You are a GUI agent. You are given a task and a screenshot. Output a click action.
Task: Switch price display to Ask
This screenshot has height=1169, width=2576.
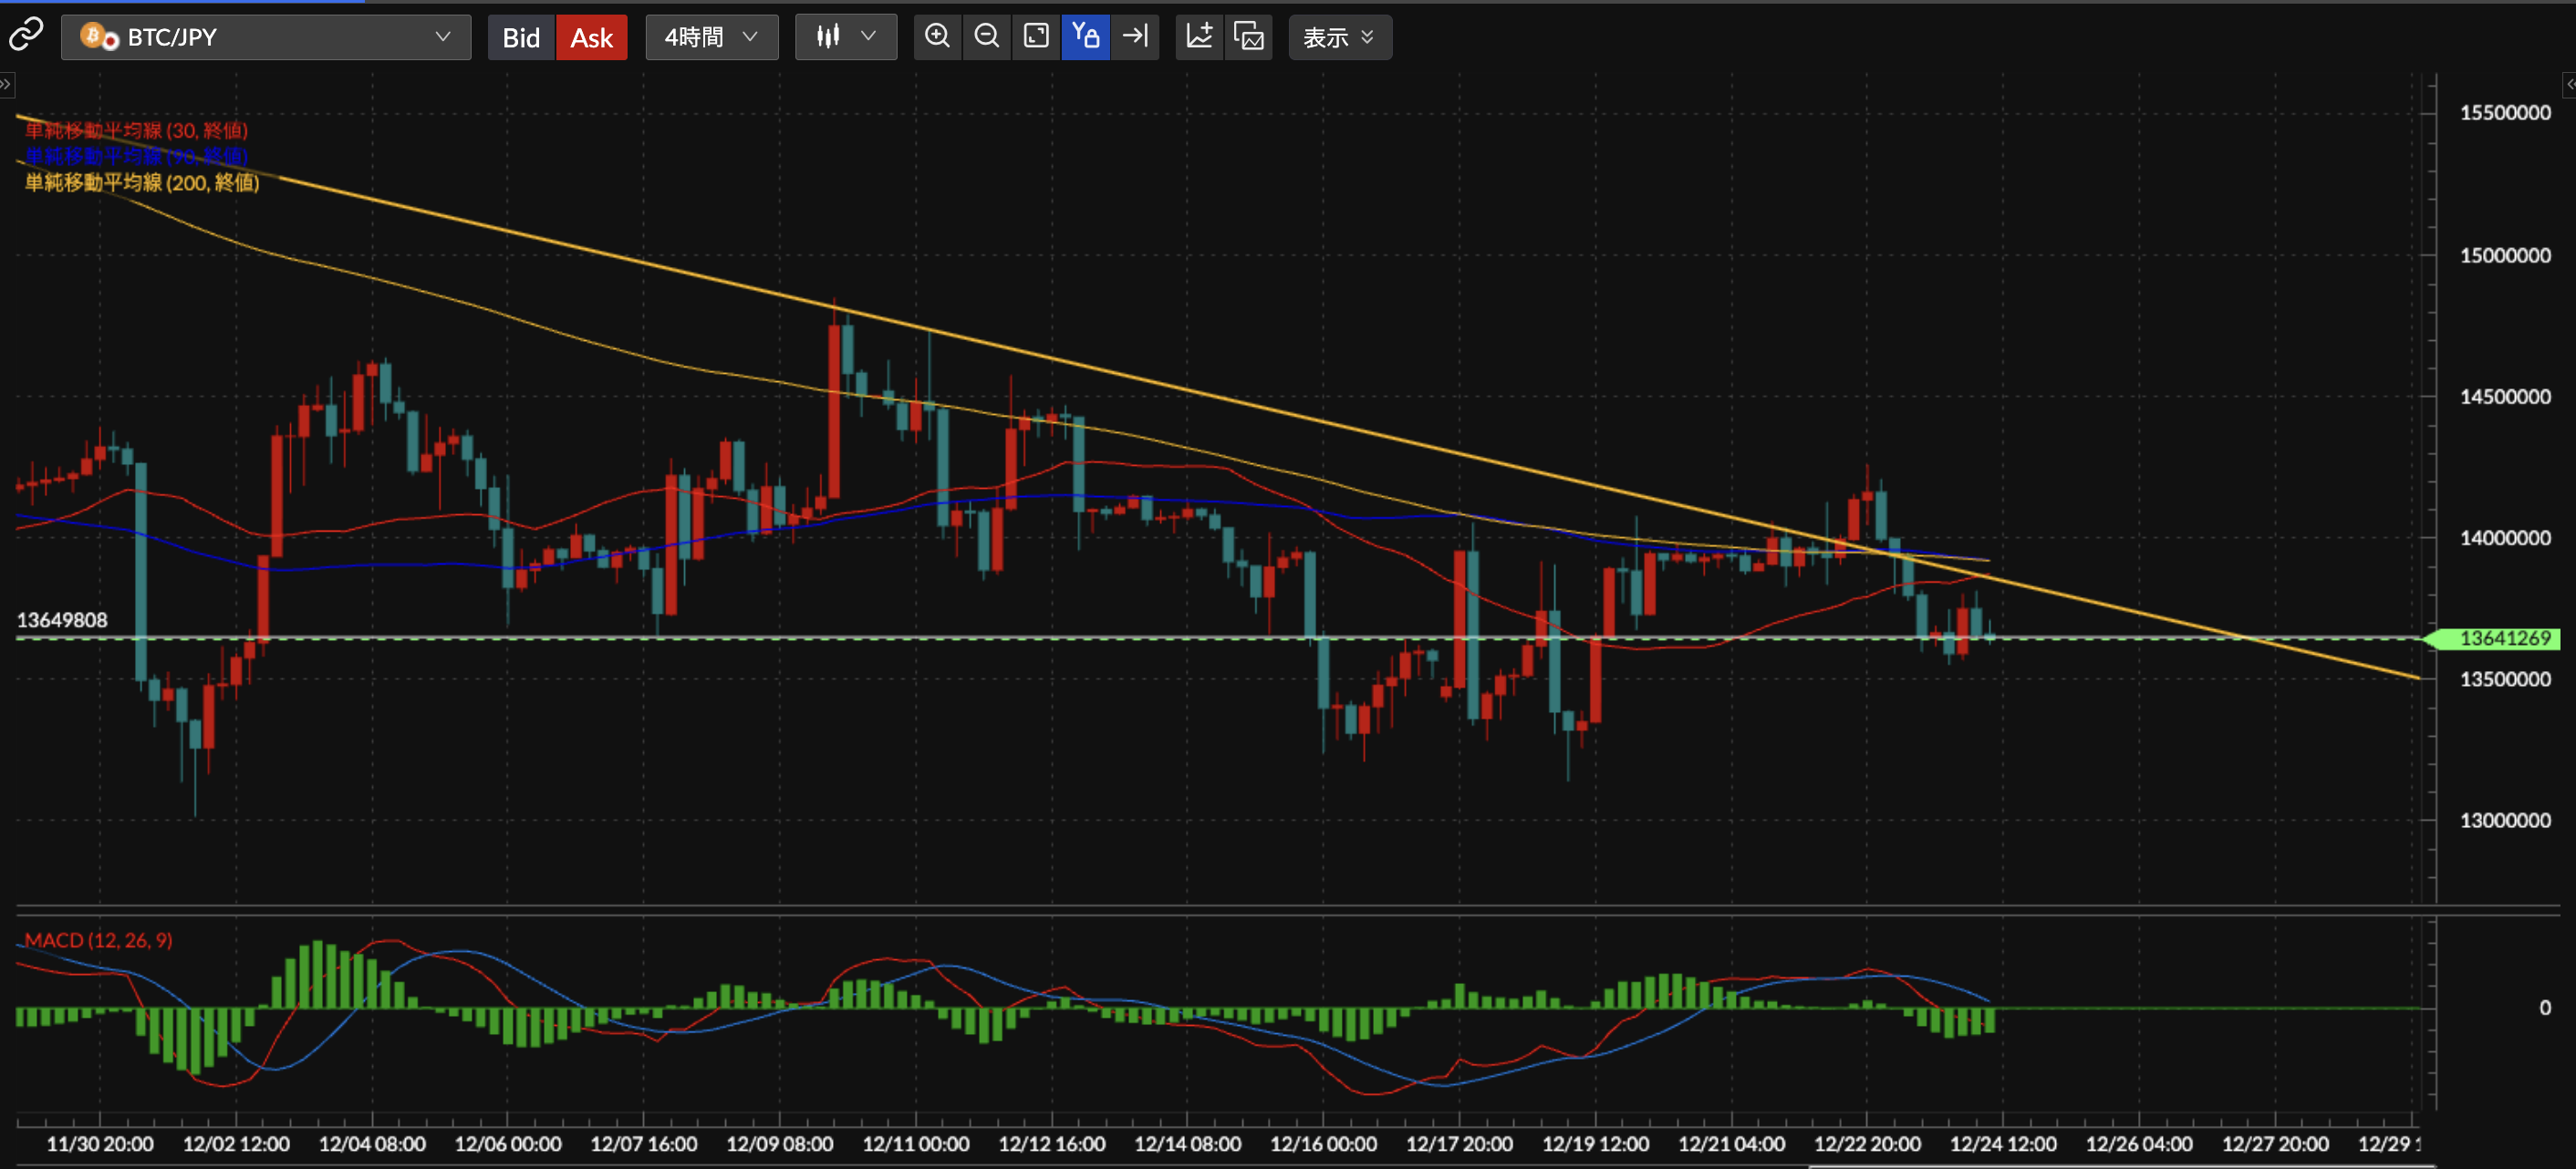pyautogui.click(x=591, y=38)
